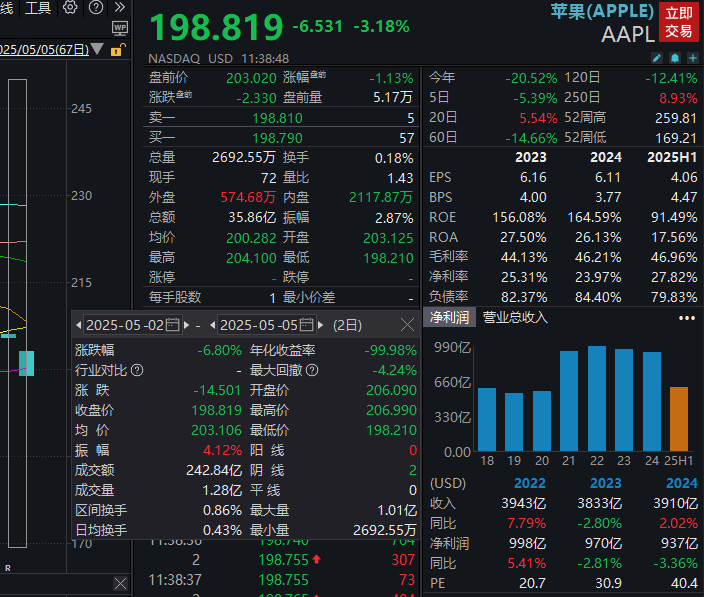This screenshot has height=597, width=704.
Task: Click the 最高 value 204.100
Action: 251,259
